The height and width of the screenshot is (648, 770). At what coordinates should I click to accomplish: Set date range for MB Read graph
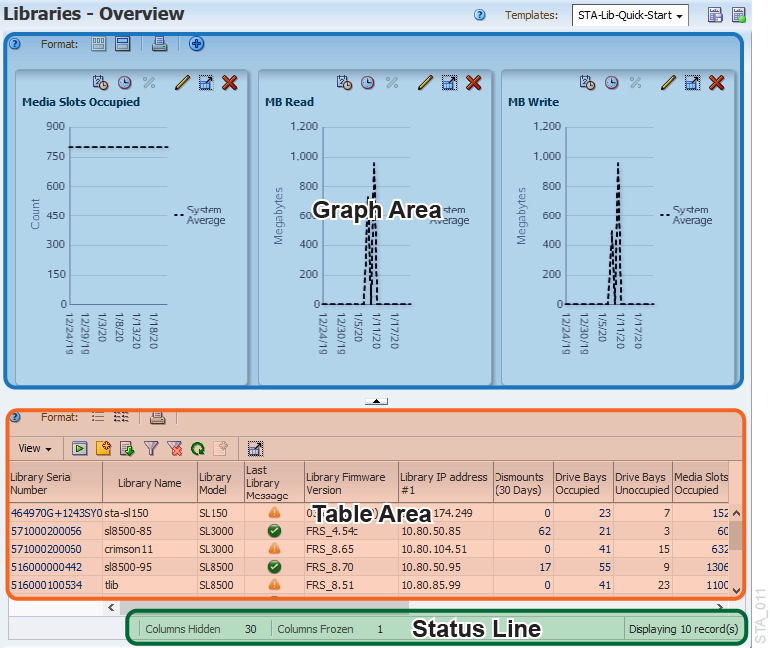[344, 82]
